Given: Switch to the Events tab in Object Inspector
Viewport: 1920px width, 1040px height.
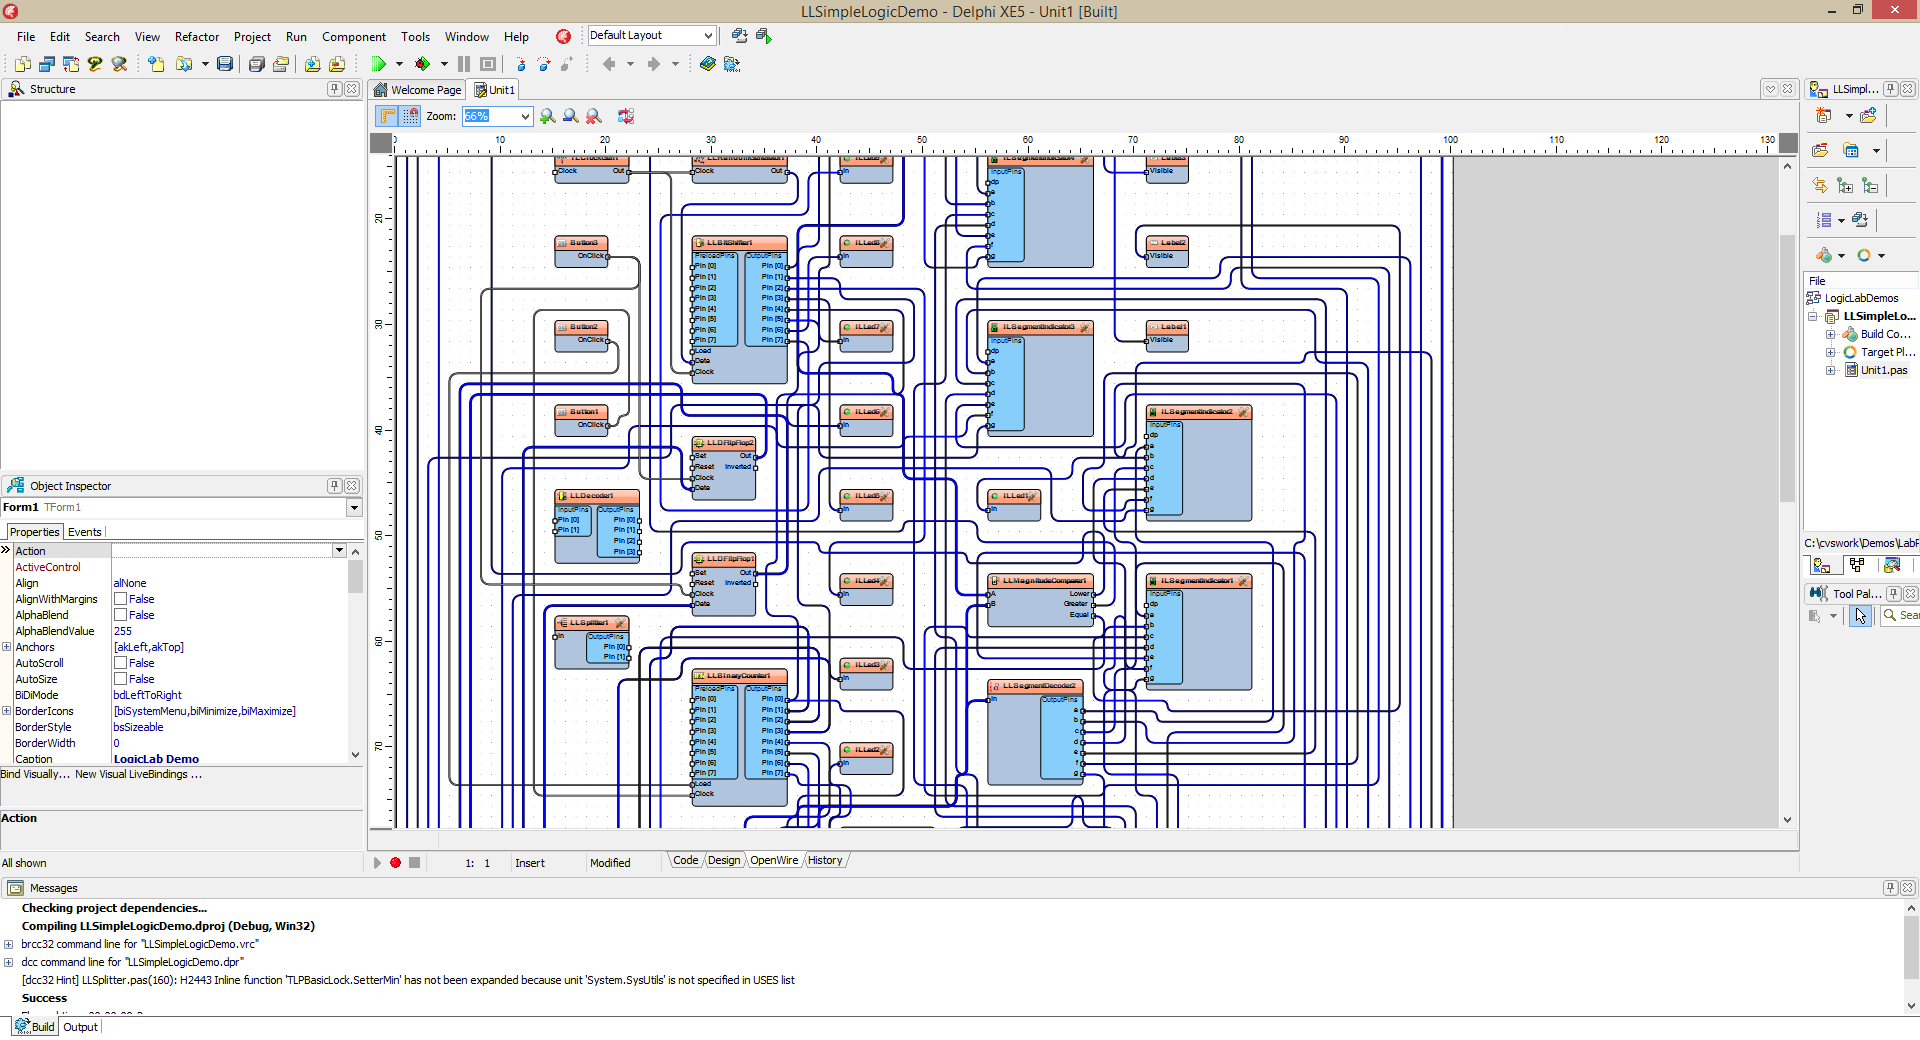Looking at the screenshot, I should 84,532.
